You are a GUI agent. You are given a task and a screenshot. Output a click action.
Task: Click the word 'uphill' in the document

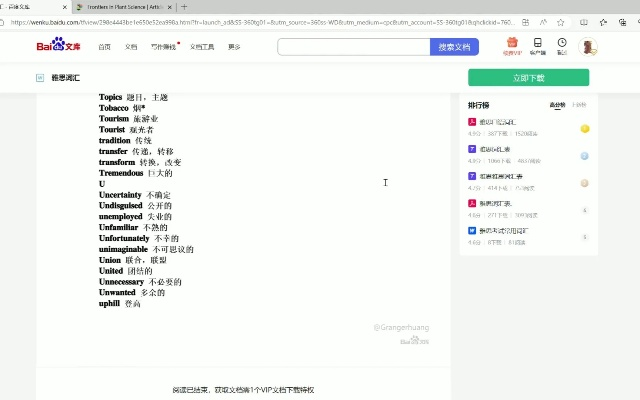point(109,304)
